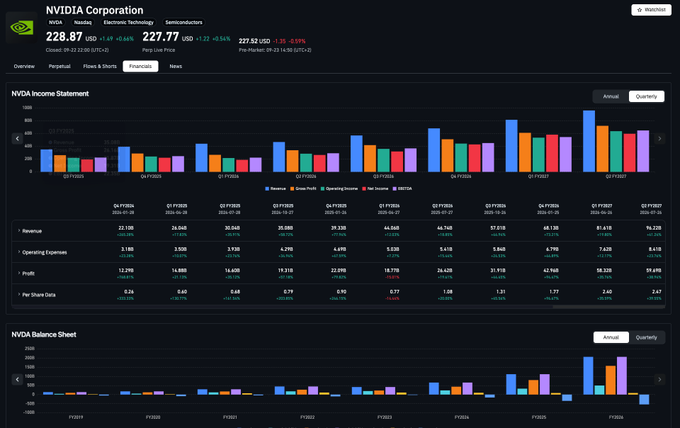Click Q2 FY2027 revenue value 96.22B
Screen dimensions: 680x428
[x=654, y=228]
